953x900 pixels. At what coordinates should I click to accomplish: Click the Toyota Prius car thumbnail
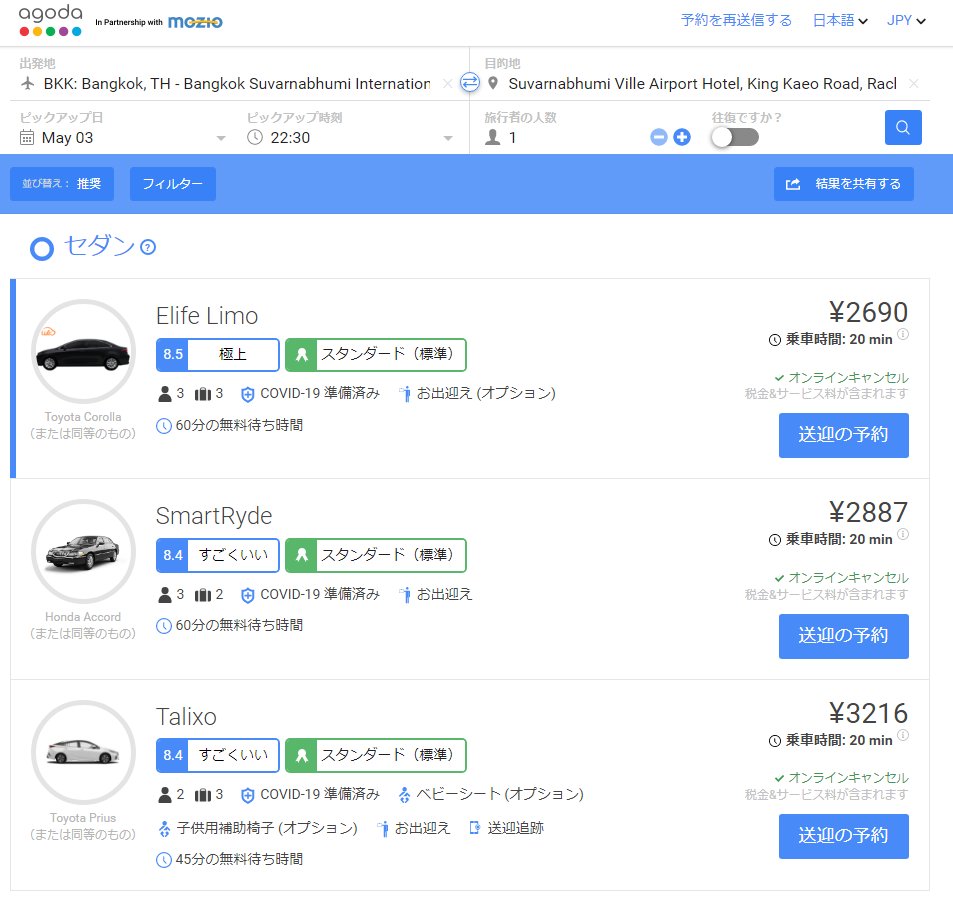pos(83,752)
